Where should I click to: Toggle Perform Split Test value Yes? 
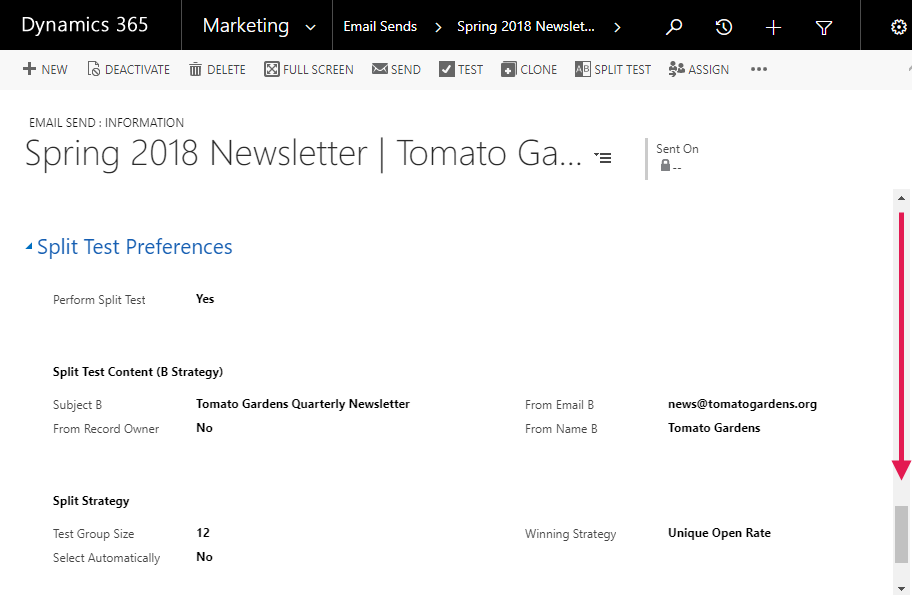click(205, 299)
